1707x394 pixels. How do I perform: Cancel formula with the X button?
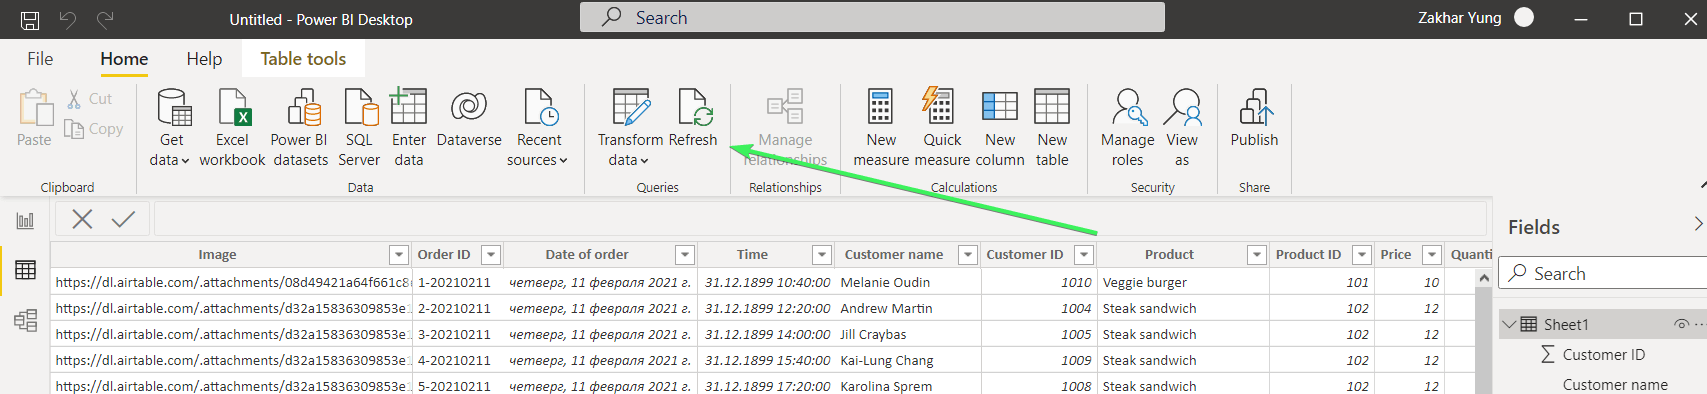[82, 219]
